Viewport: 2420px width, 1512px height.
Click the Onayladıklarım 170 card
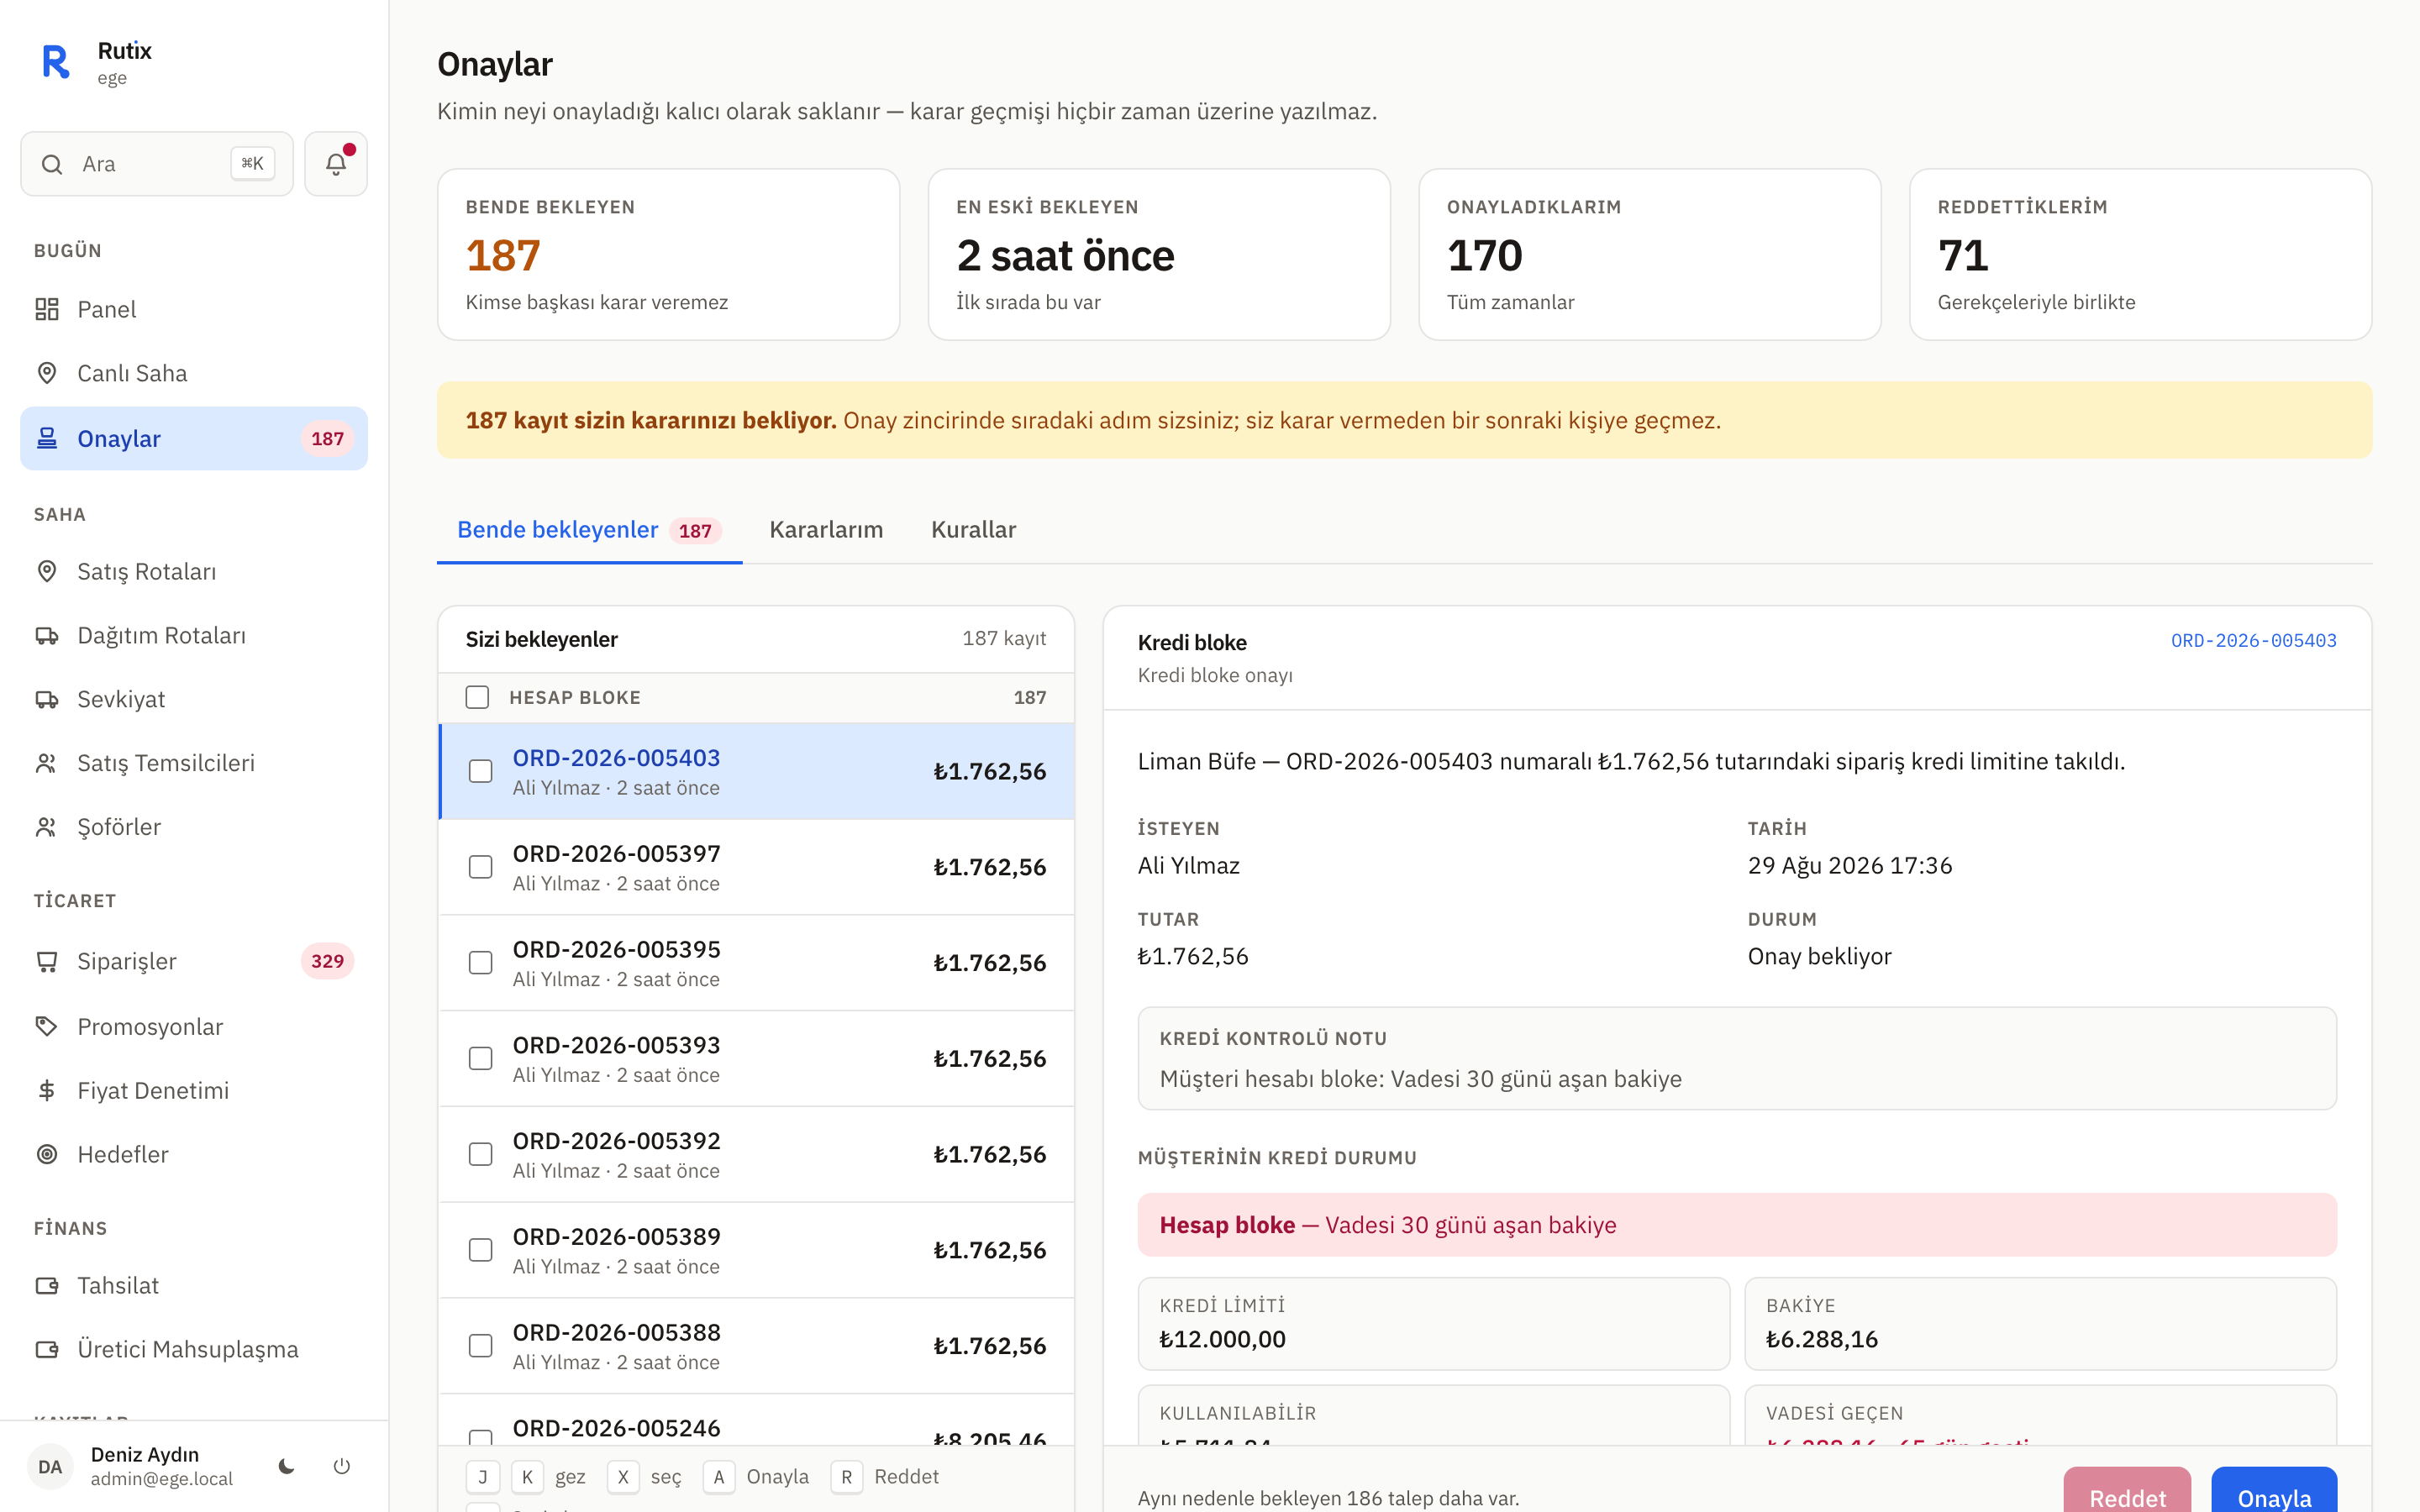(1650, 255)
